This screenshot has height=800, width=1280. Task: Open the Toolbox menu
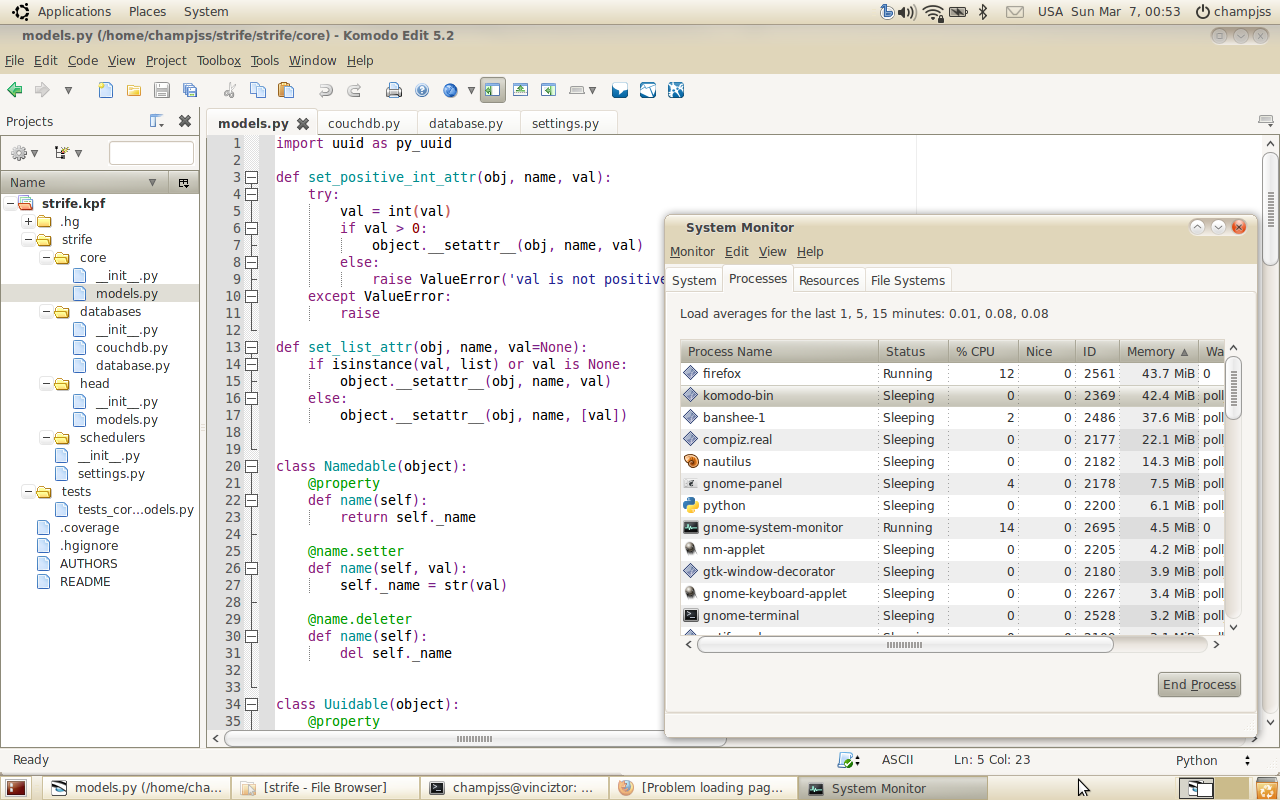coord(218,61)
